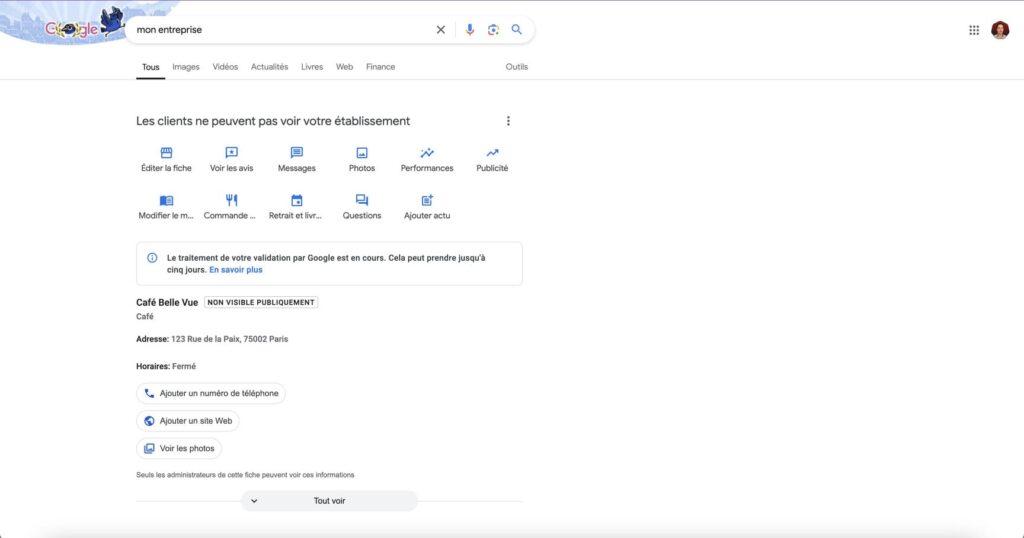
Task: Switch to the Finance tab
Action: pos(380,67)
